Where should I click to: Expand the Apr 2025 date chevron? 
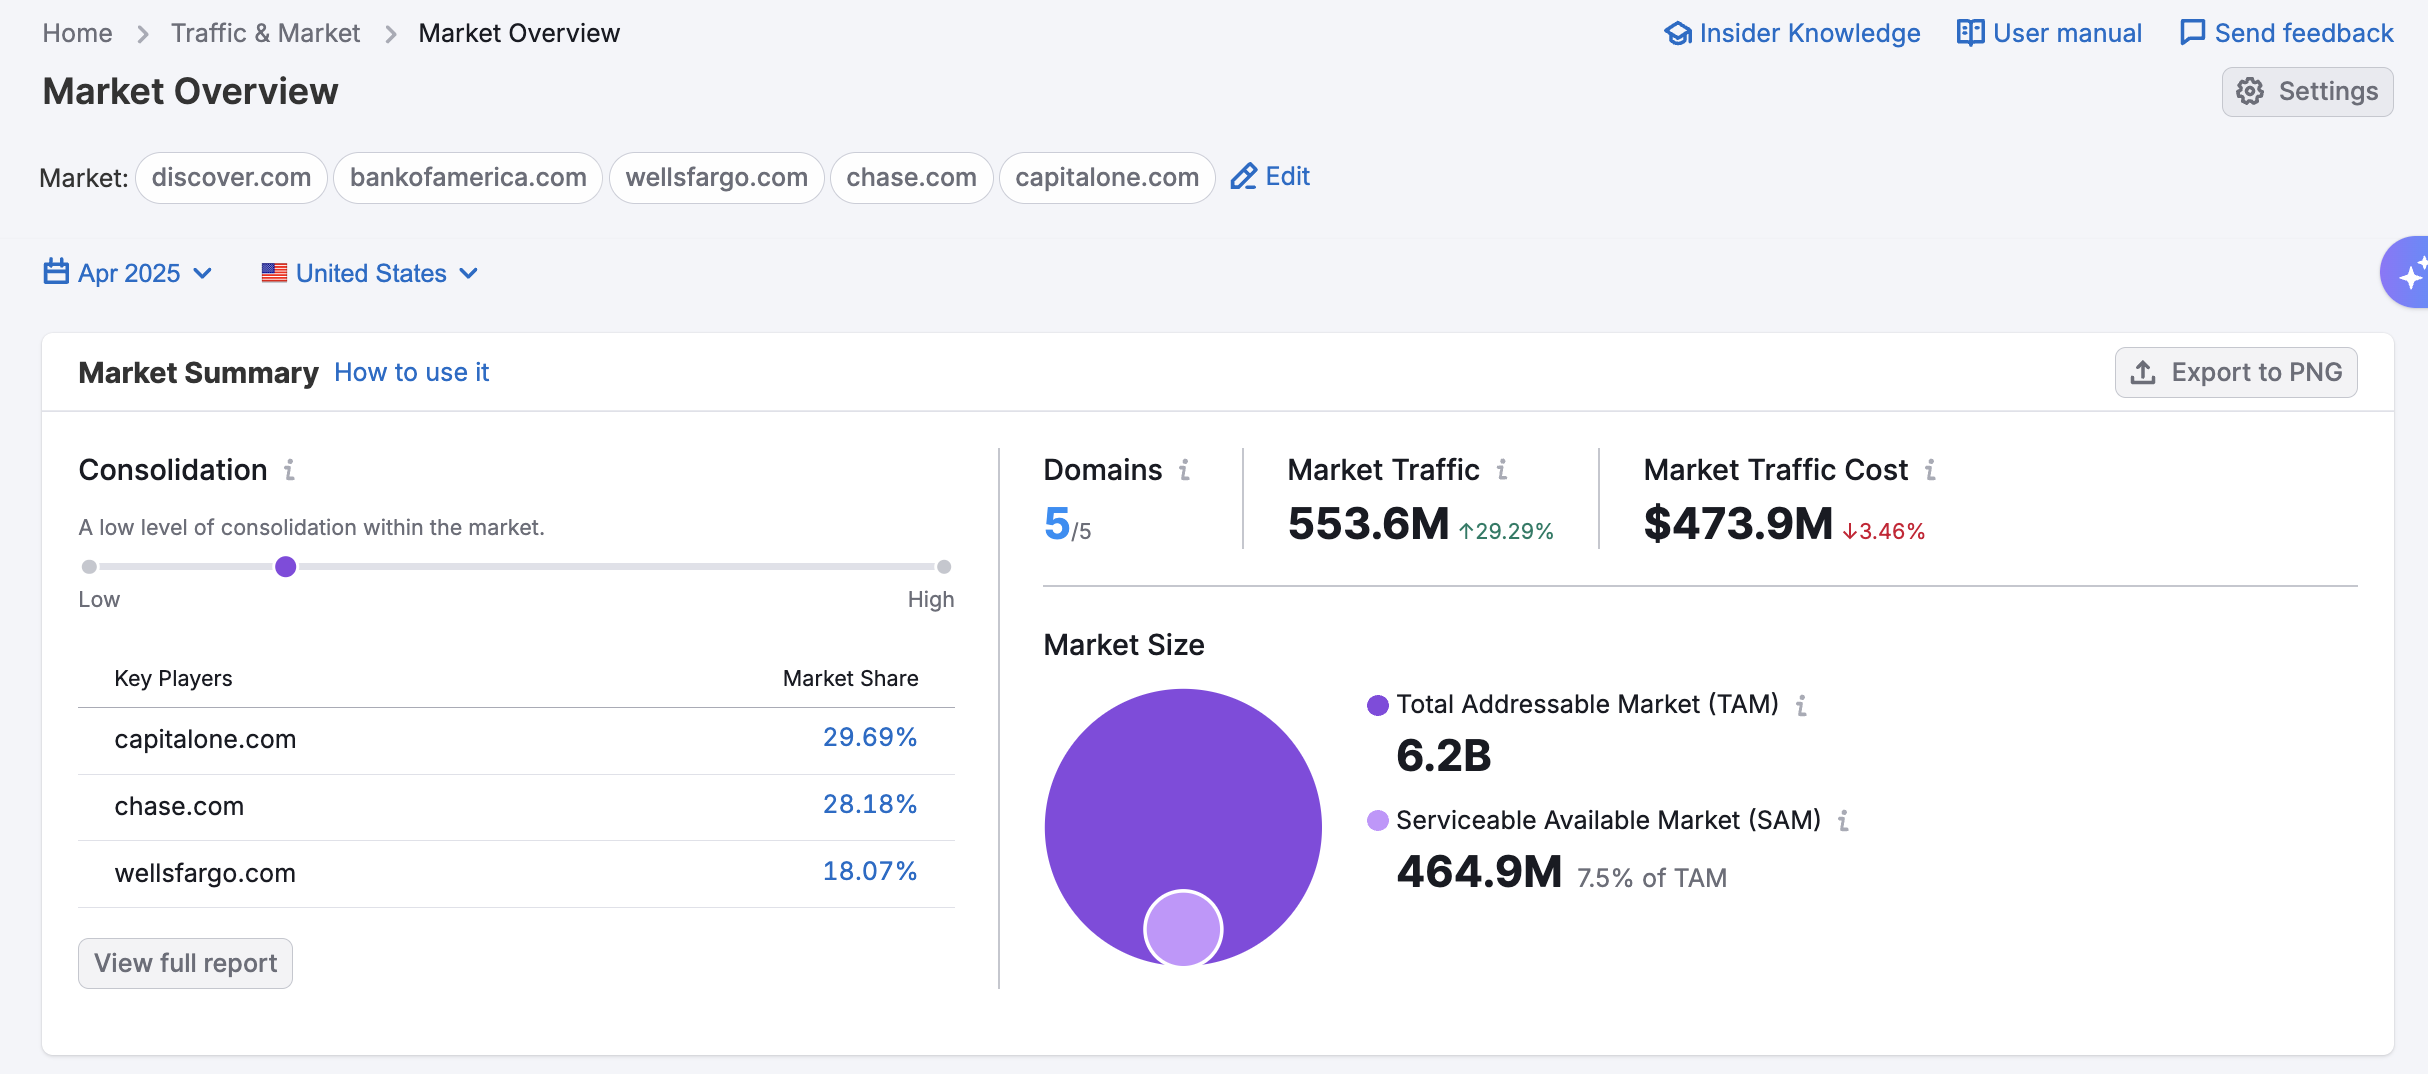point(203,273)
